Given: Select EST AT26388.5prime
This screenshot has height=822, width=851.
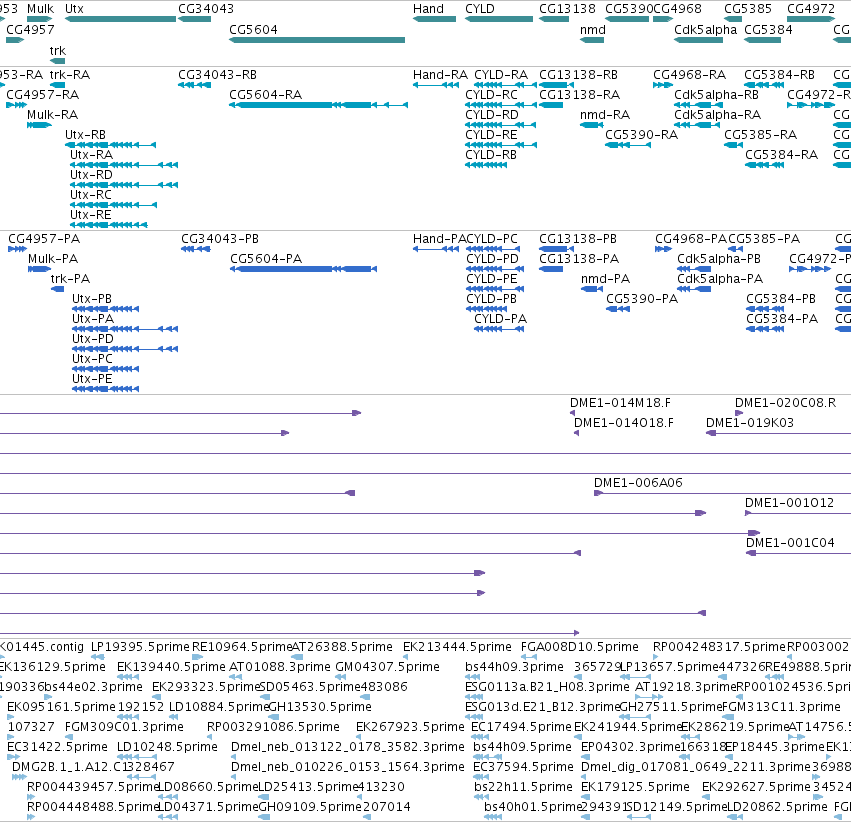Looking at the screenshot, I should point(297,657).
